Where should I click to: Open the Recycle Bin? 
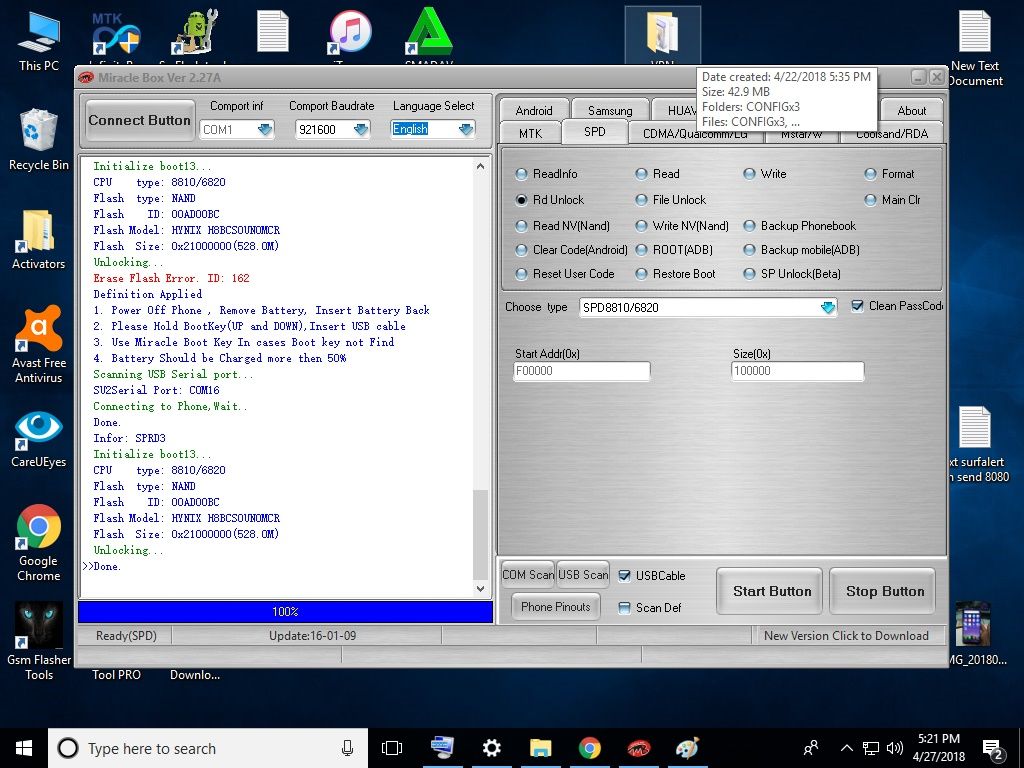click(39, 140)
